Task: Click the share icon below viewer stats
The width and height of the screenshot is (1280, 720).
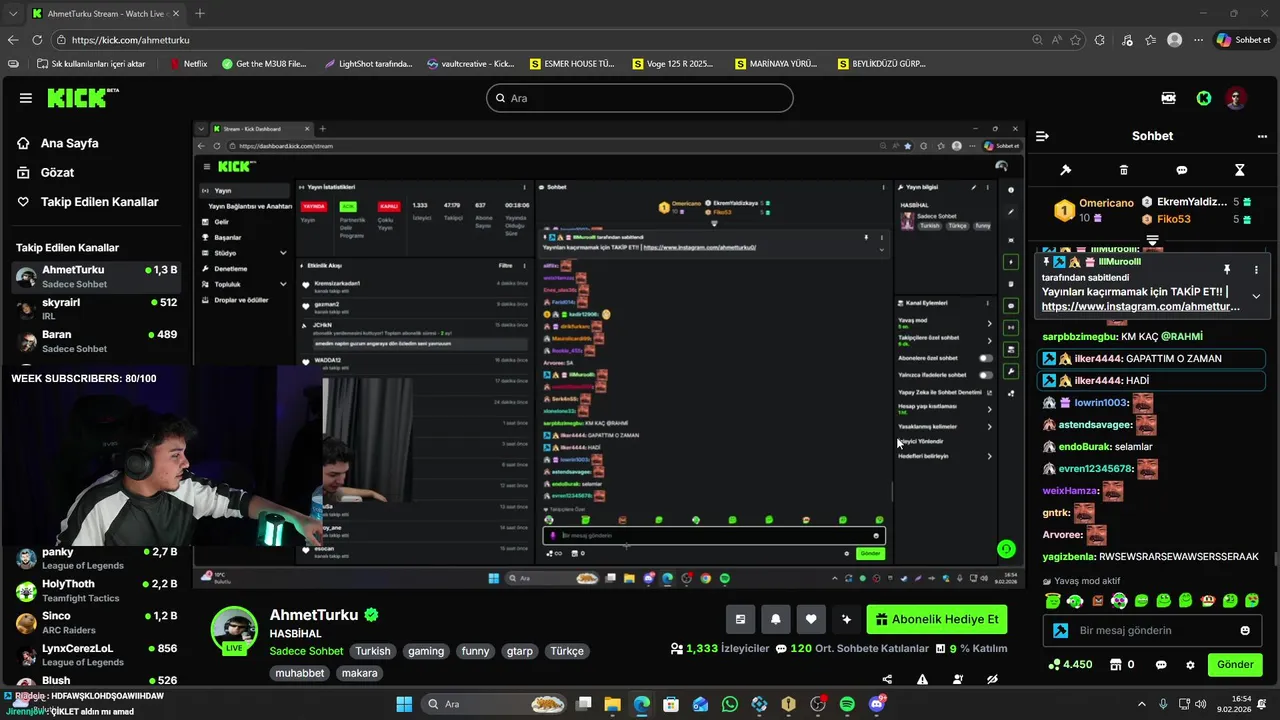Action: point(887,679)
